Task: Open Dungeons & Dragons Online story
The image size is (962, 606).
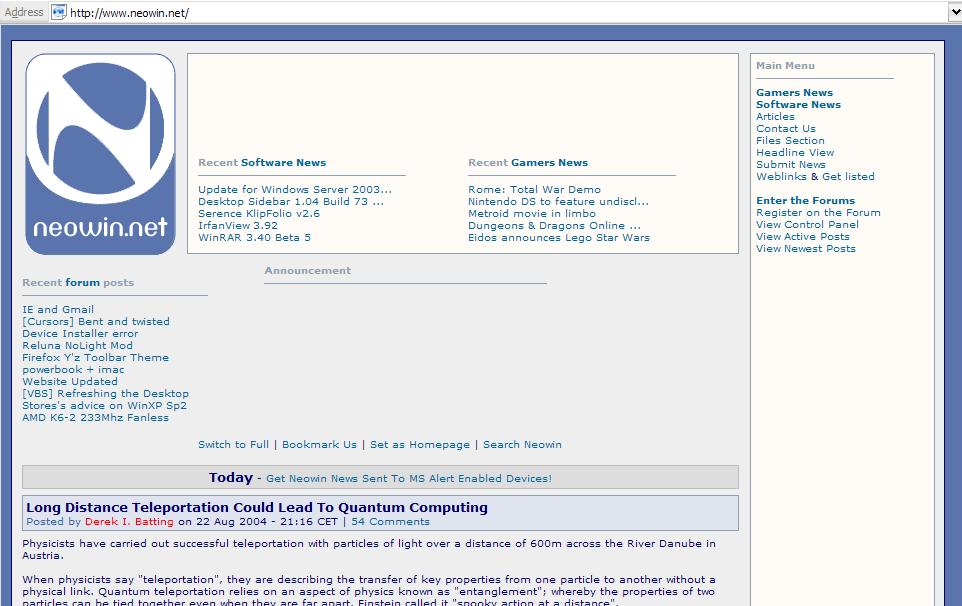Action: tap(554, 225)
